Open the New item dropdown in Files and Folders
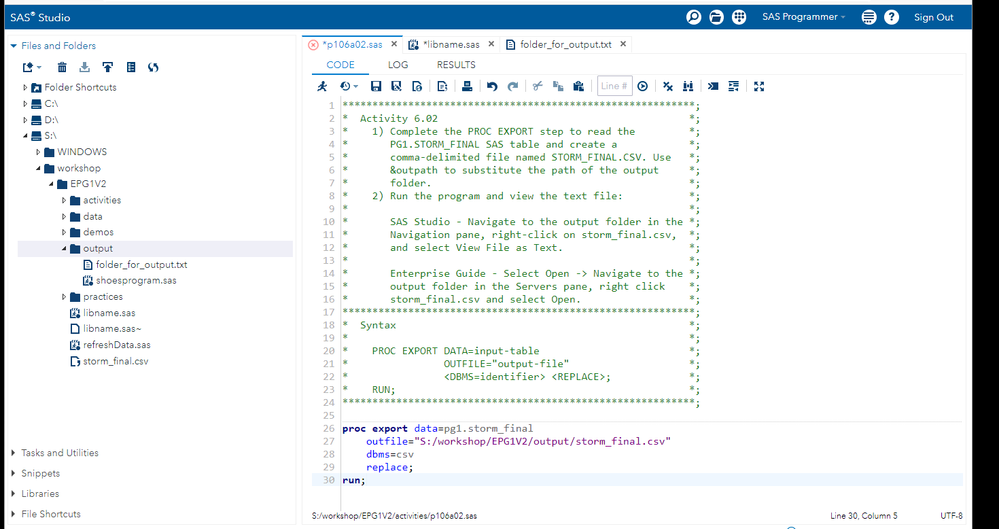Image resolution: width=999 pixels, height=529 pixels. [31, 67]
